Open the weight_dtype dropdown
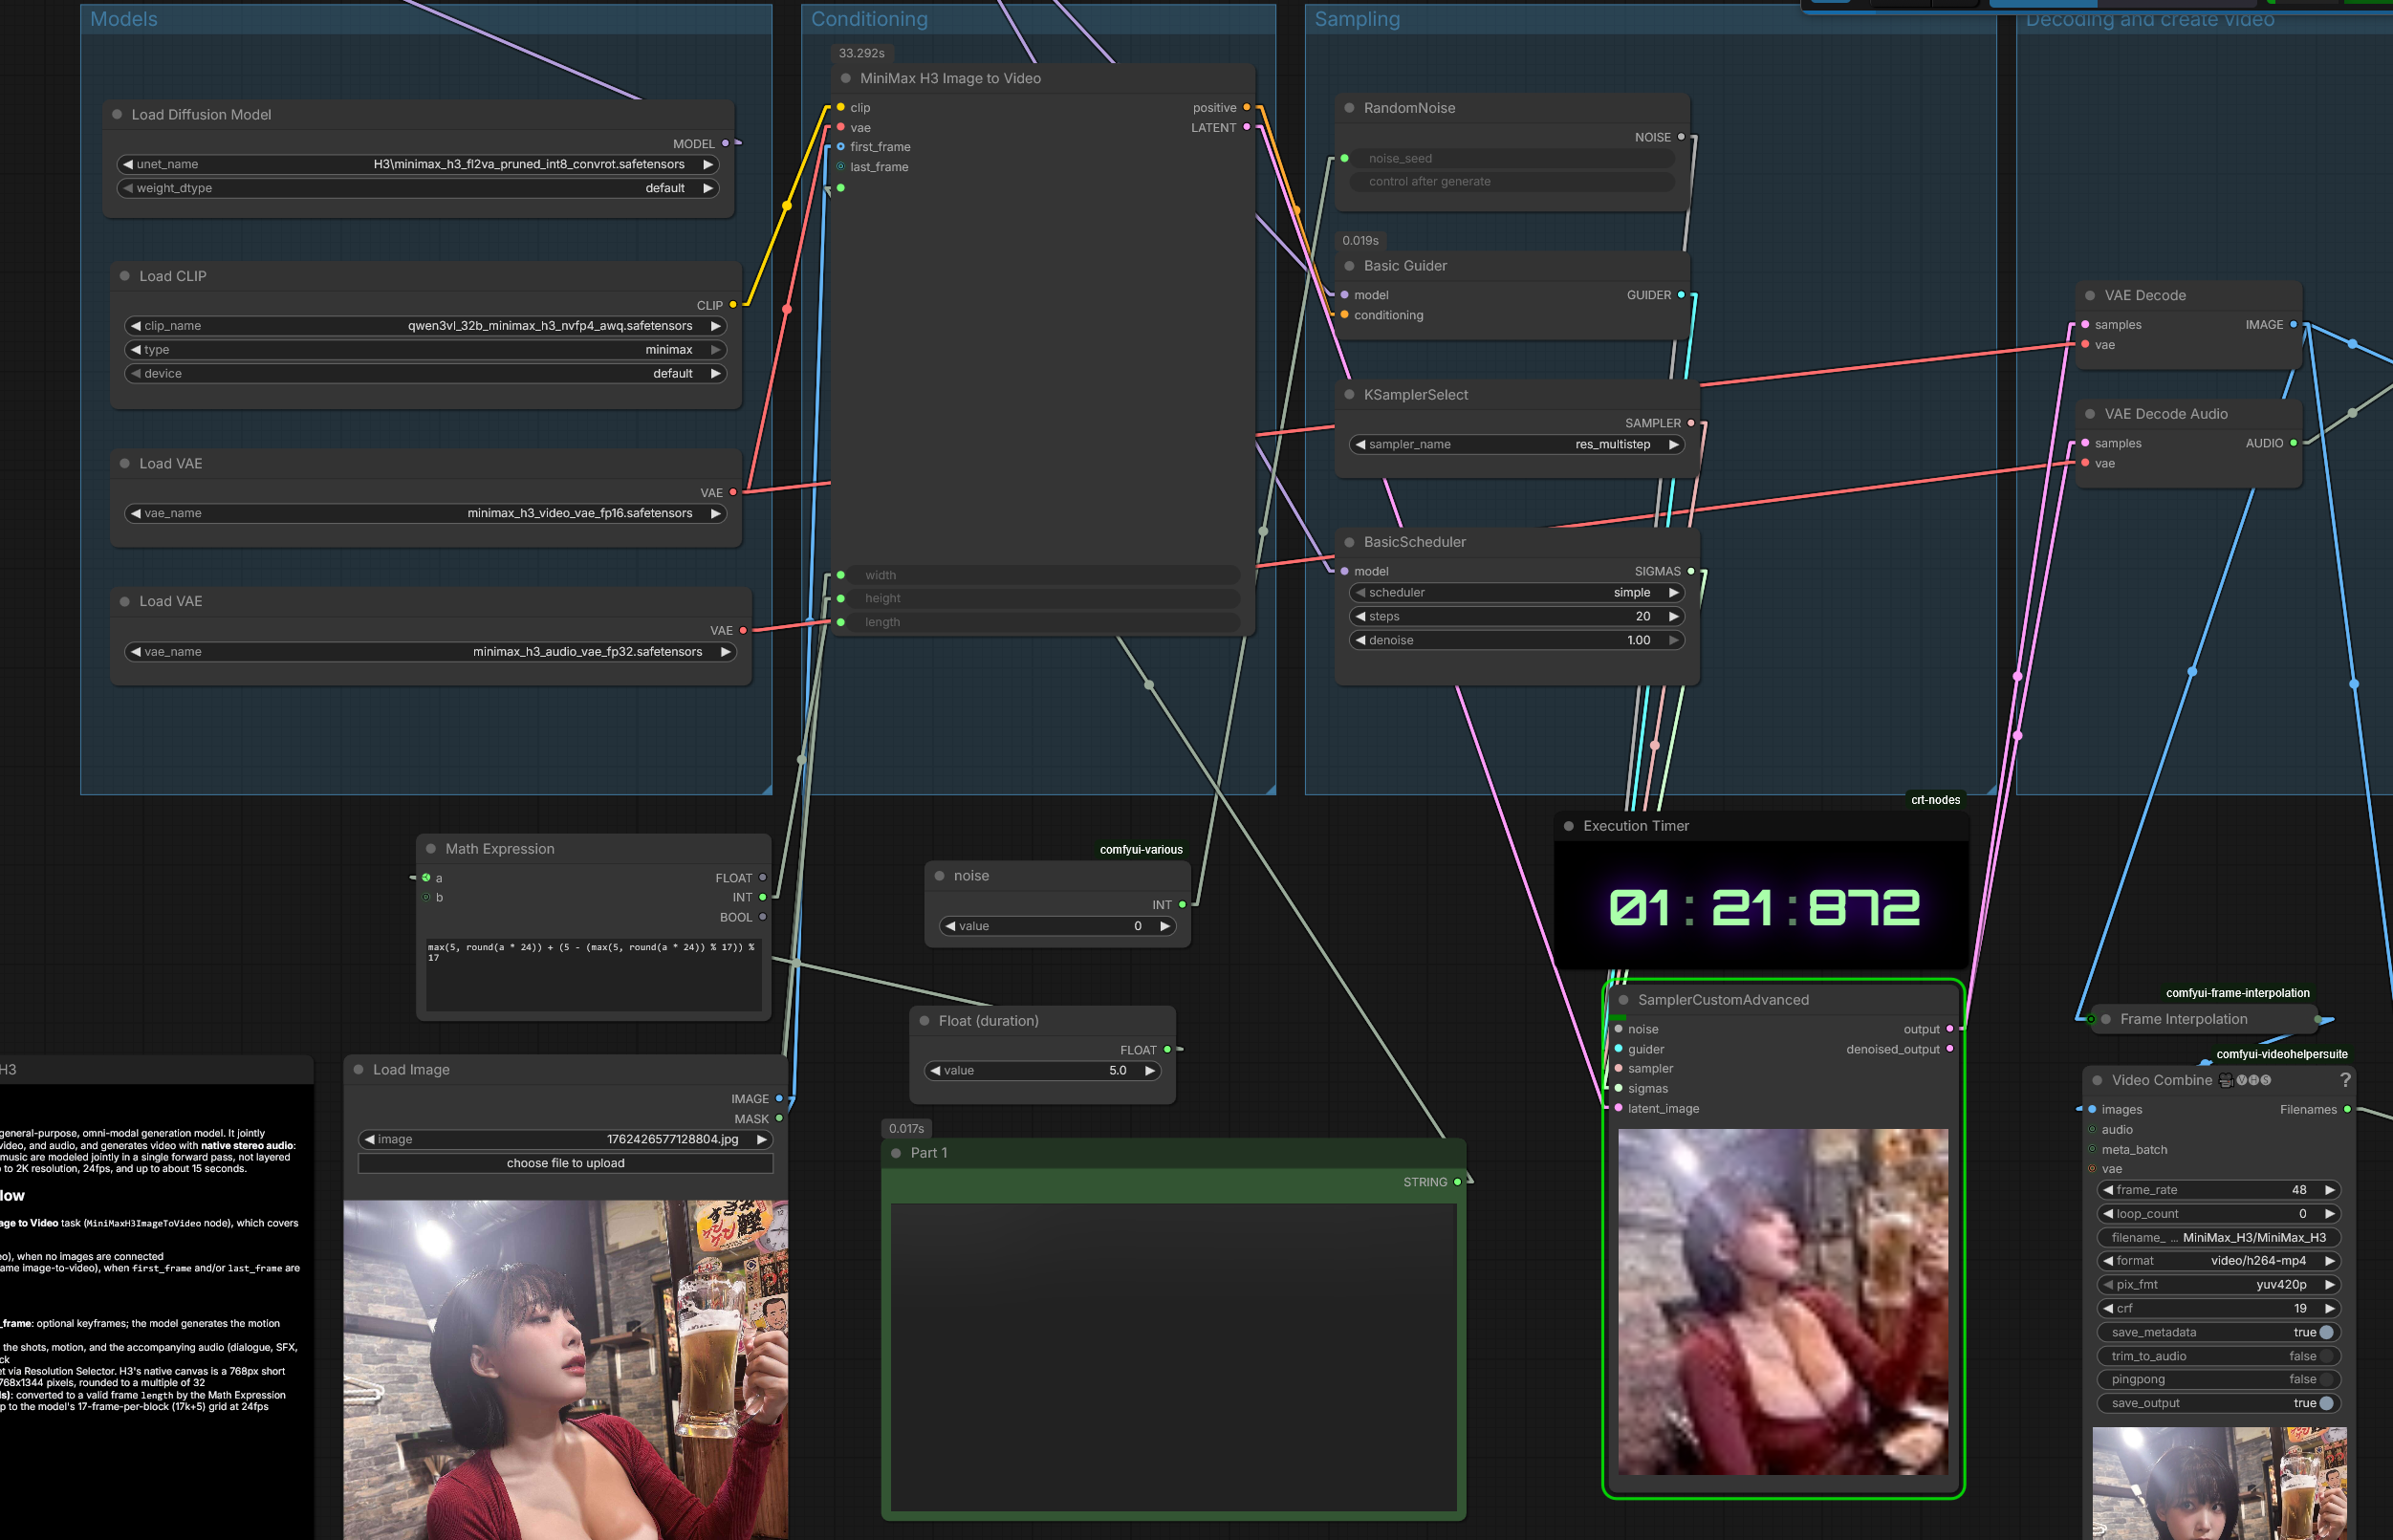Viewport: 2393px width, 1540px height. point(418,188)
